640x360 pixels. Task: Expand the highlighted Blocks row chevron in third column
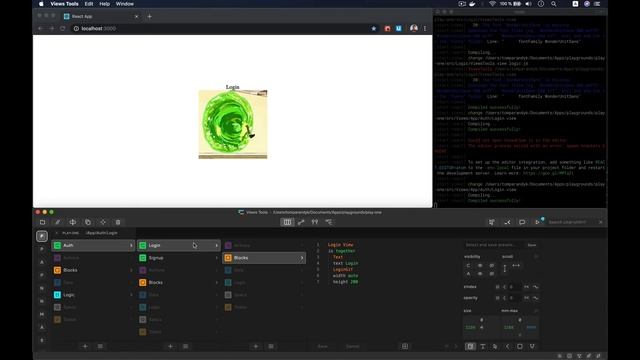tap(302, 258)
